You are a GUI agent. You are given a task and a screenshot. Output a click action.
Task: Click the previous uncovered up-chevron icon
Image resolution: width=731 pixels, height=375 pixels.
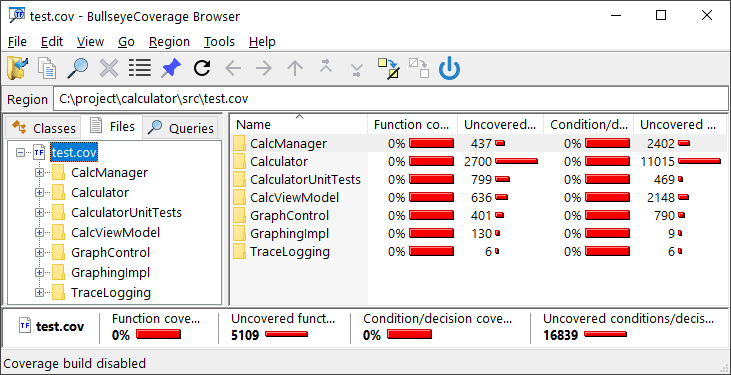325,66
